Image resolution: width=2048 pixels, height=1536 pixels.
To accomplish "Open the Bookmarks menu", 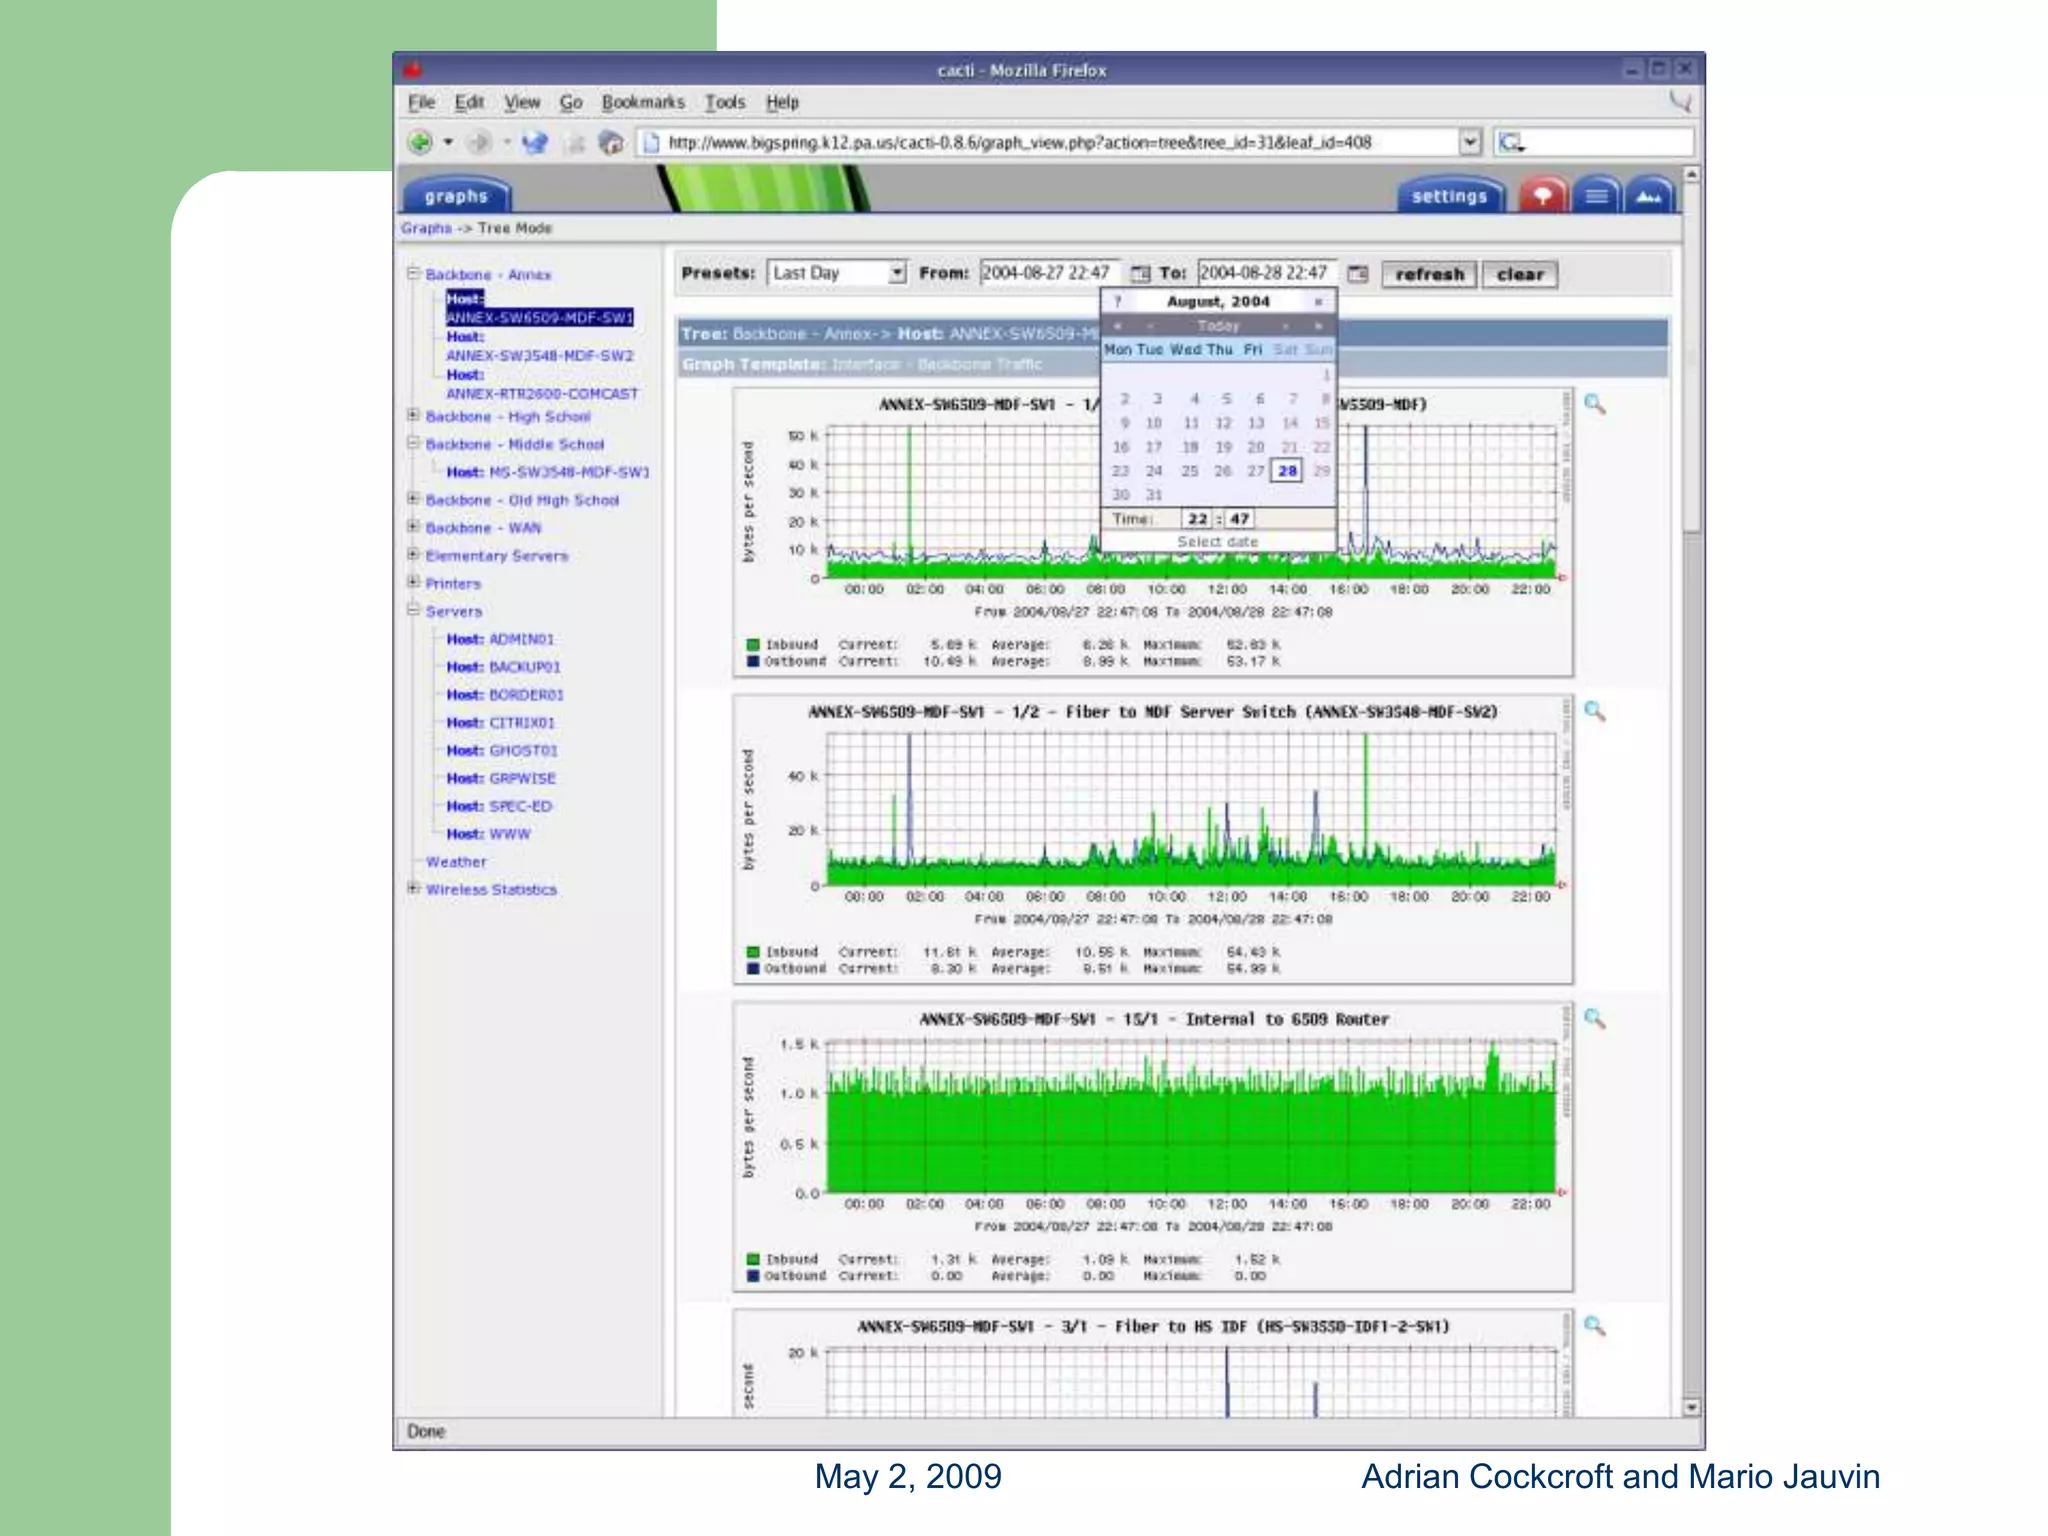I will pyautogui.click(x=643, y=102).
